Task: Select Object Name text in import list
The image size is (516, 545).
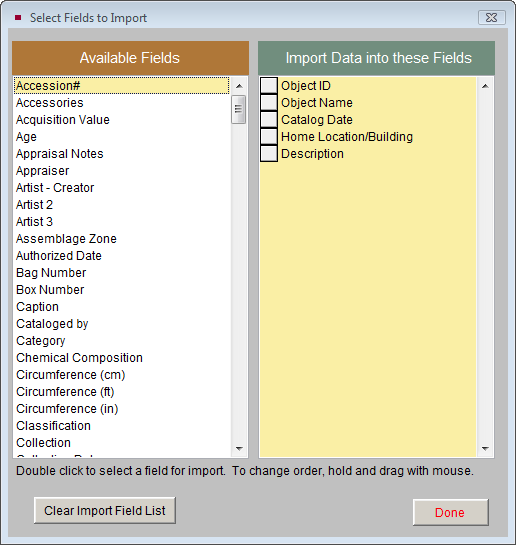Action: pyautogui.click(x=317, y=103)
